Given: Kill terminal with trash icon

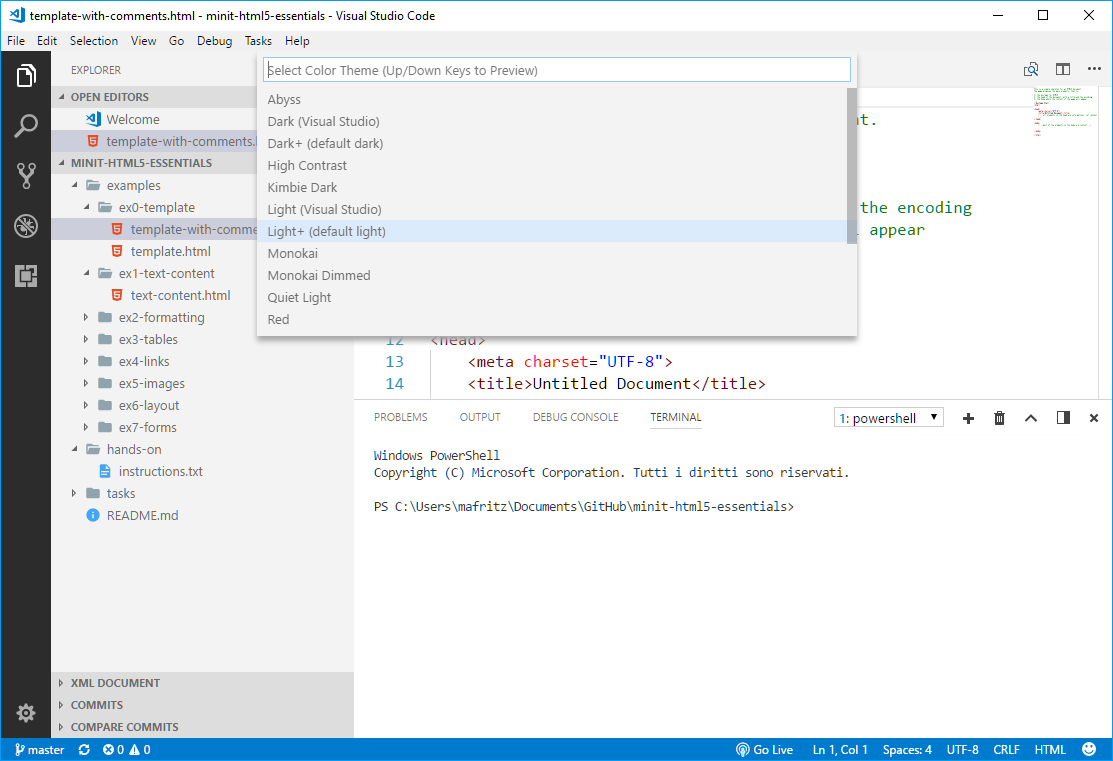Looking at the screenshot, I should point(999,418).
